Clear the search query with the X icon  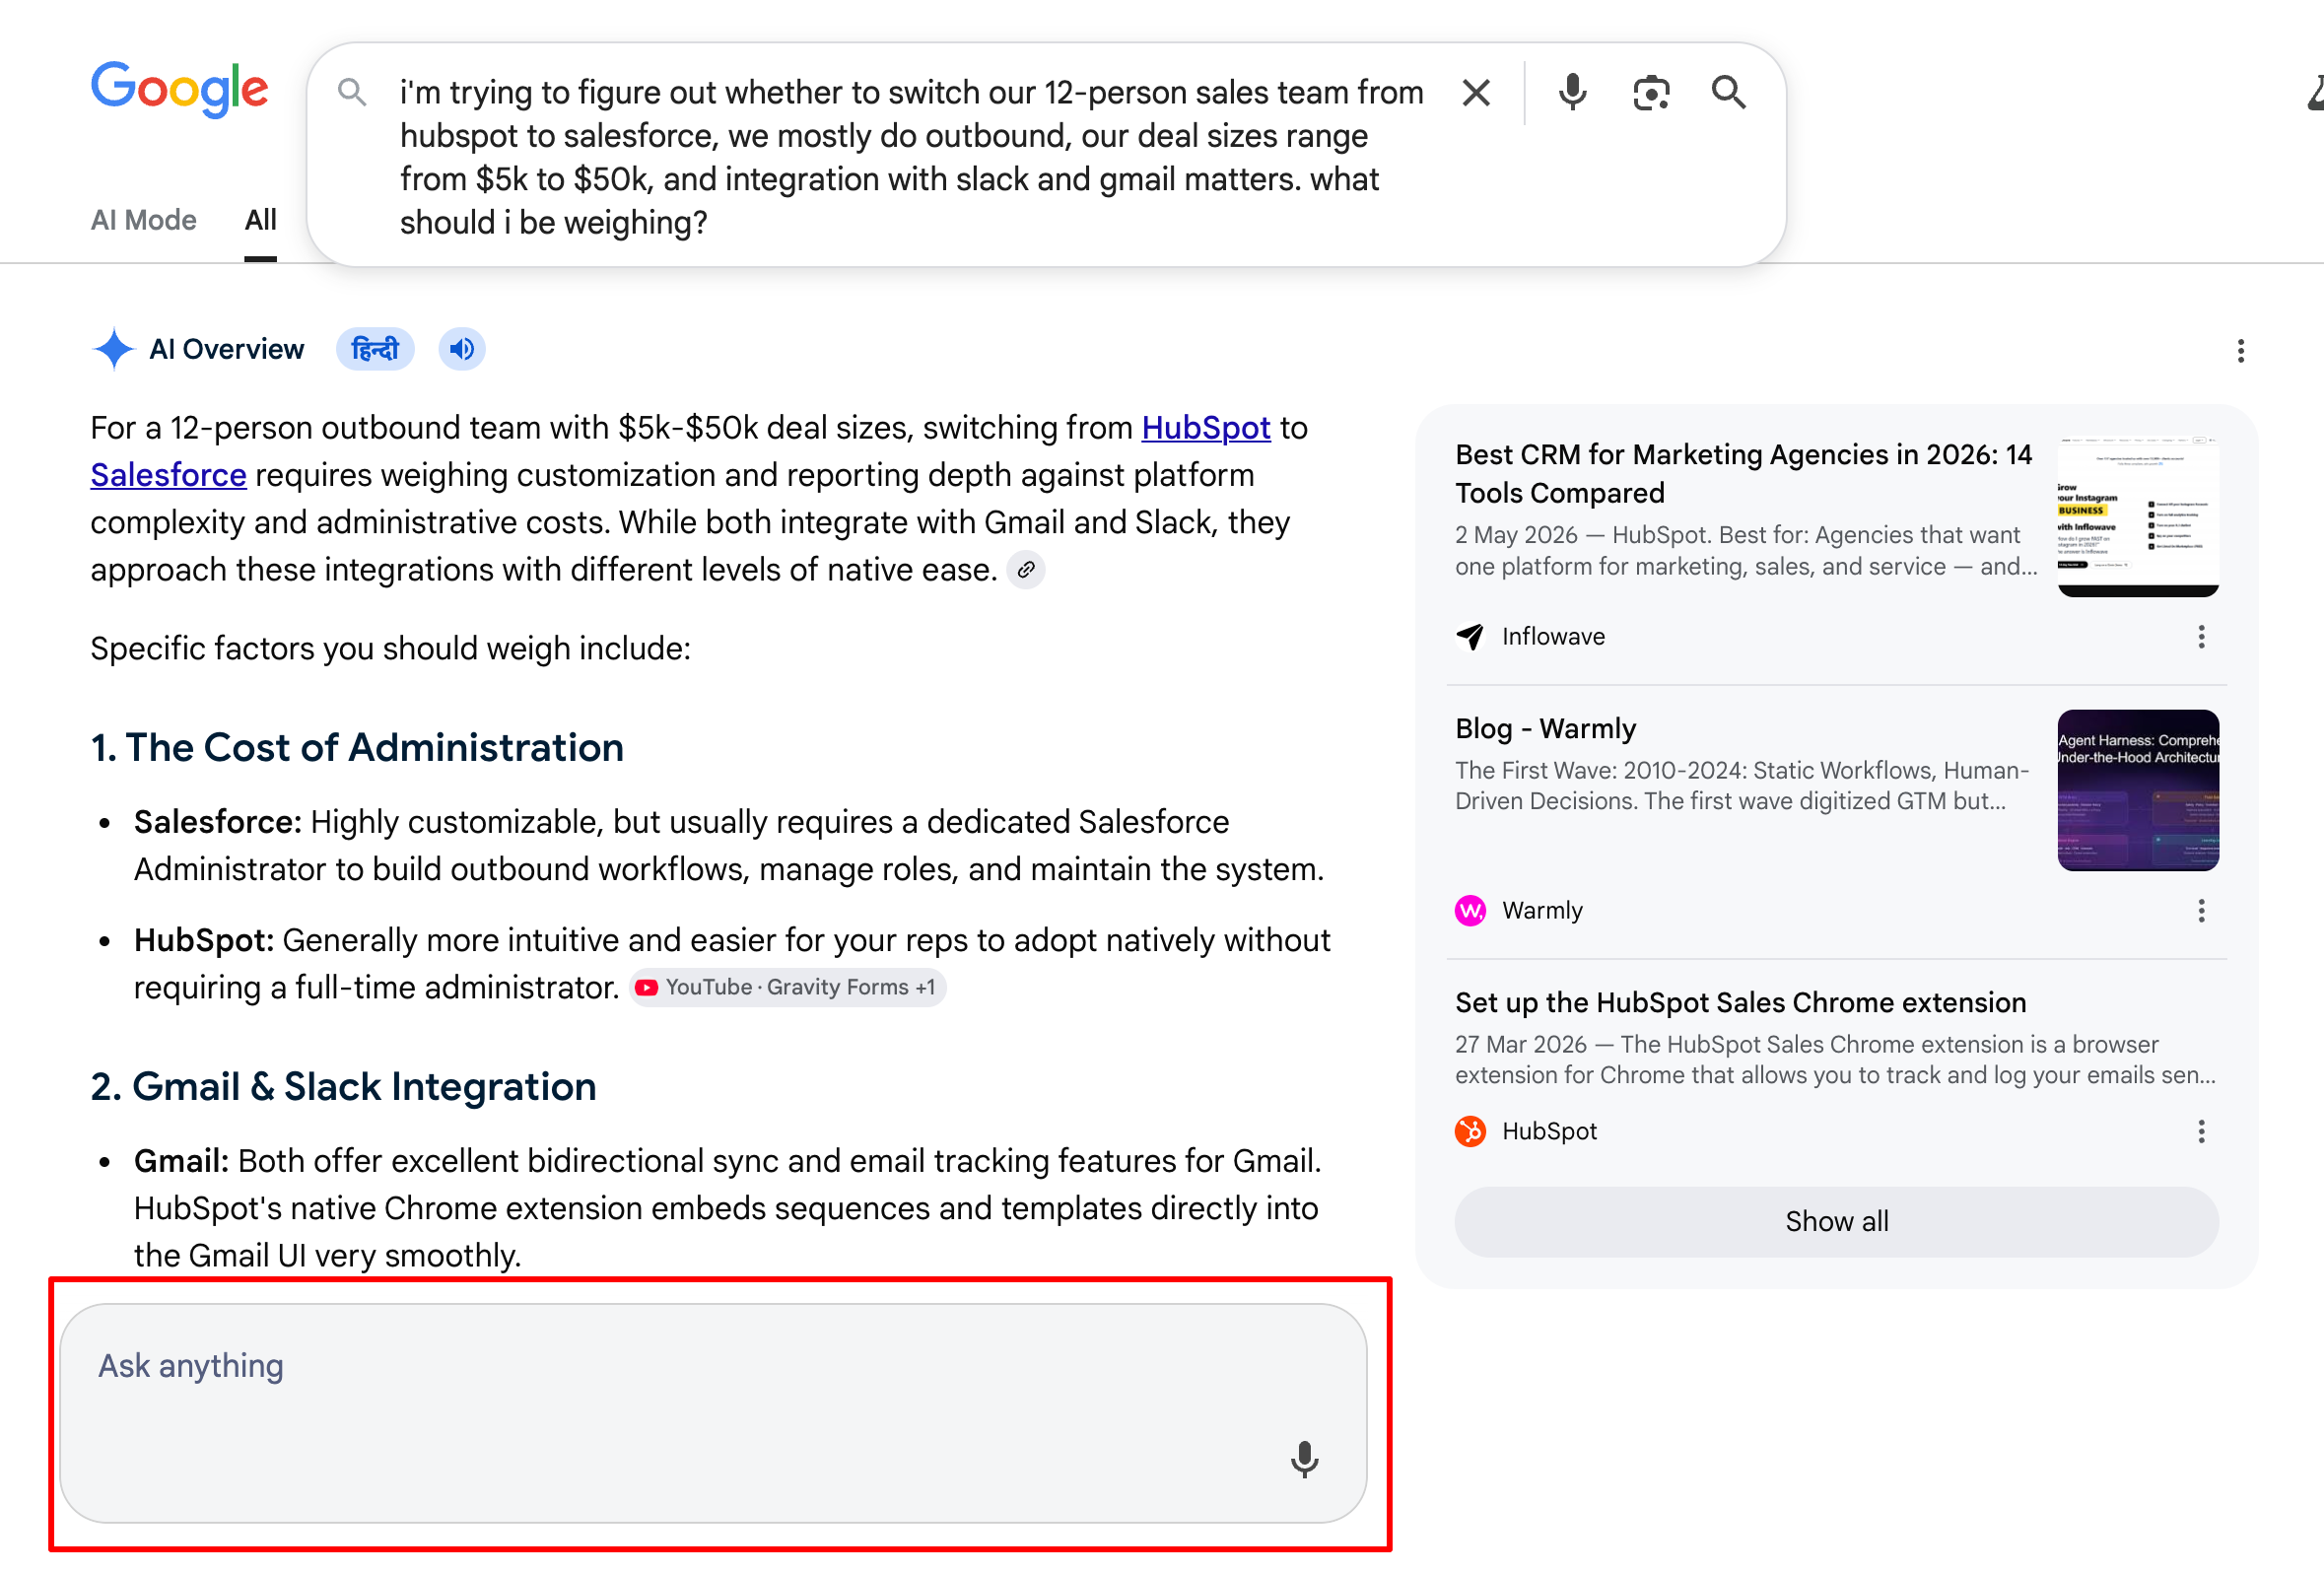coord(1476,93)
